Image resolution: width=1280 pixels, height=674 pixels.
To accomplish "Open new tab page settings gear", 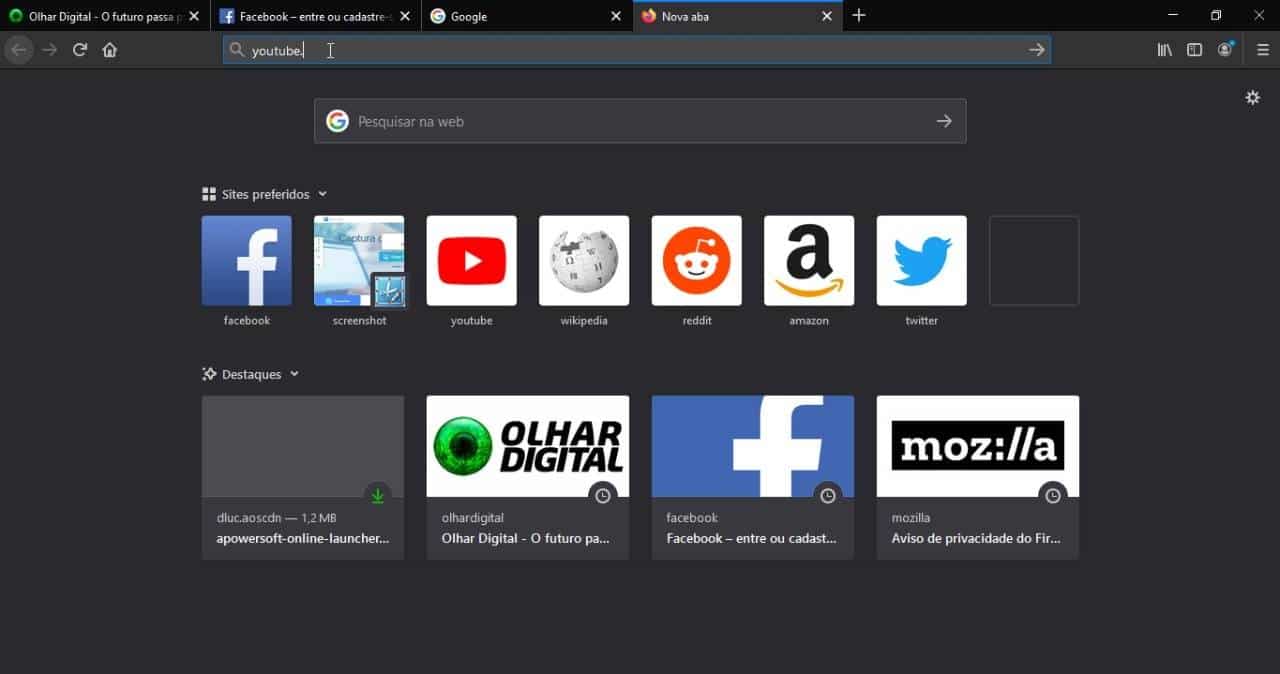I will point(1252,98).
